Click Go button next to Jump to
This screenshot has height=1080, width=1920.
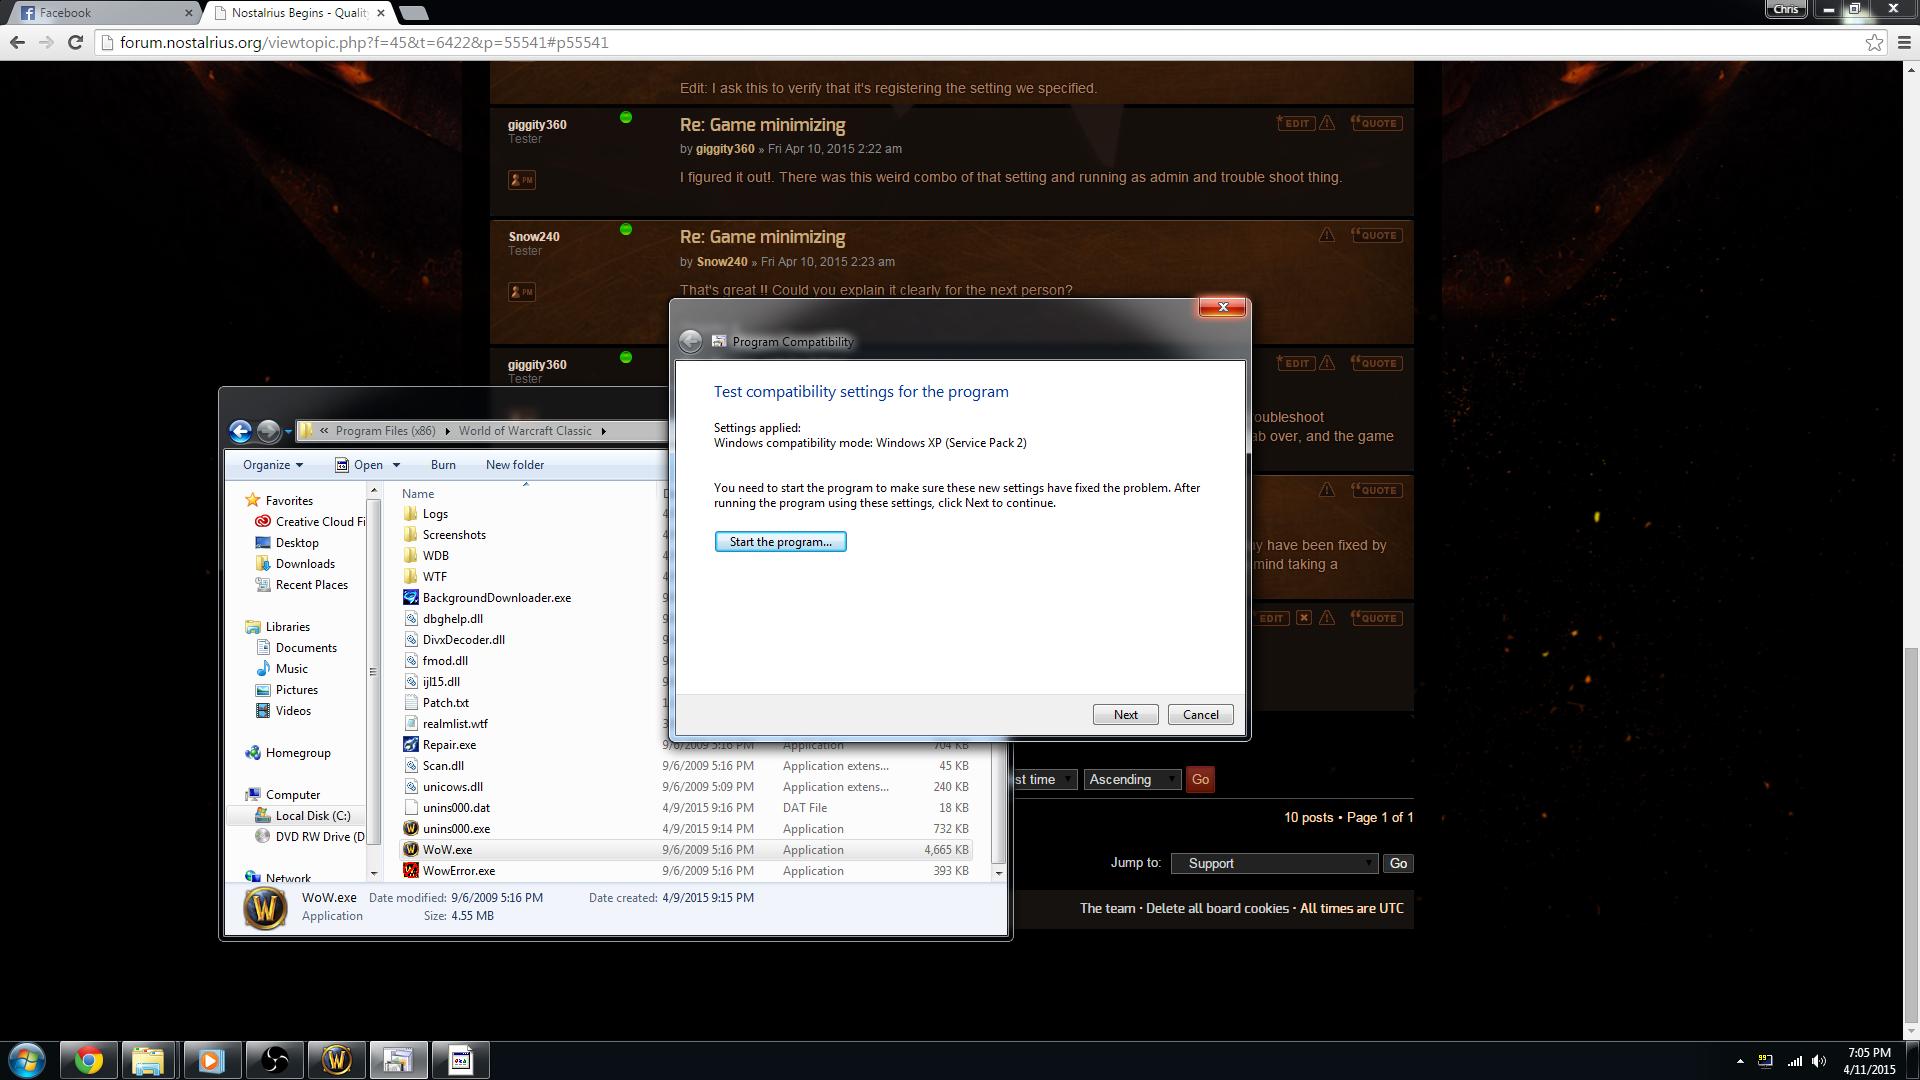(x=1398, y=864)
